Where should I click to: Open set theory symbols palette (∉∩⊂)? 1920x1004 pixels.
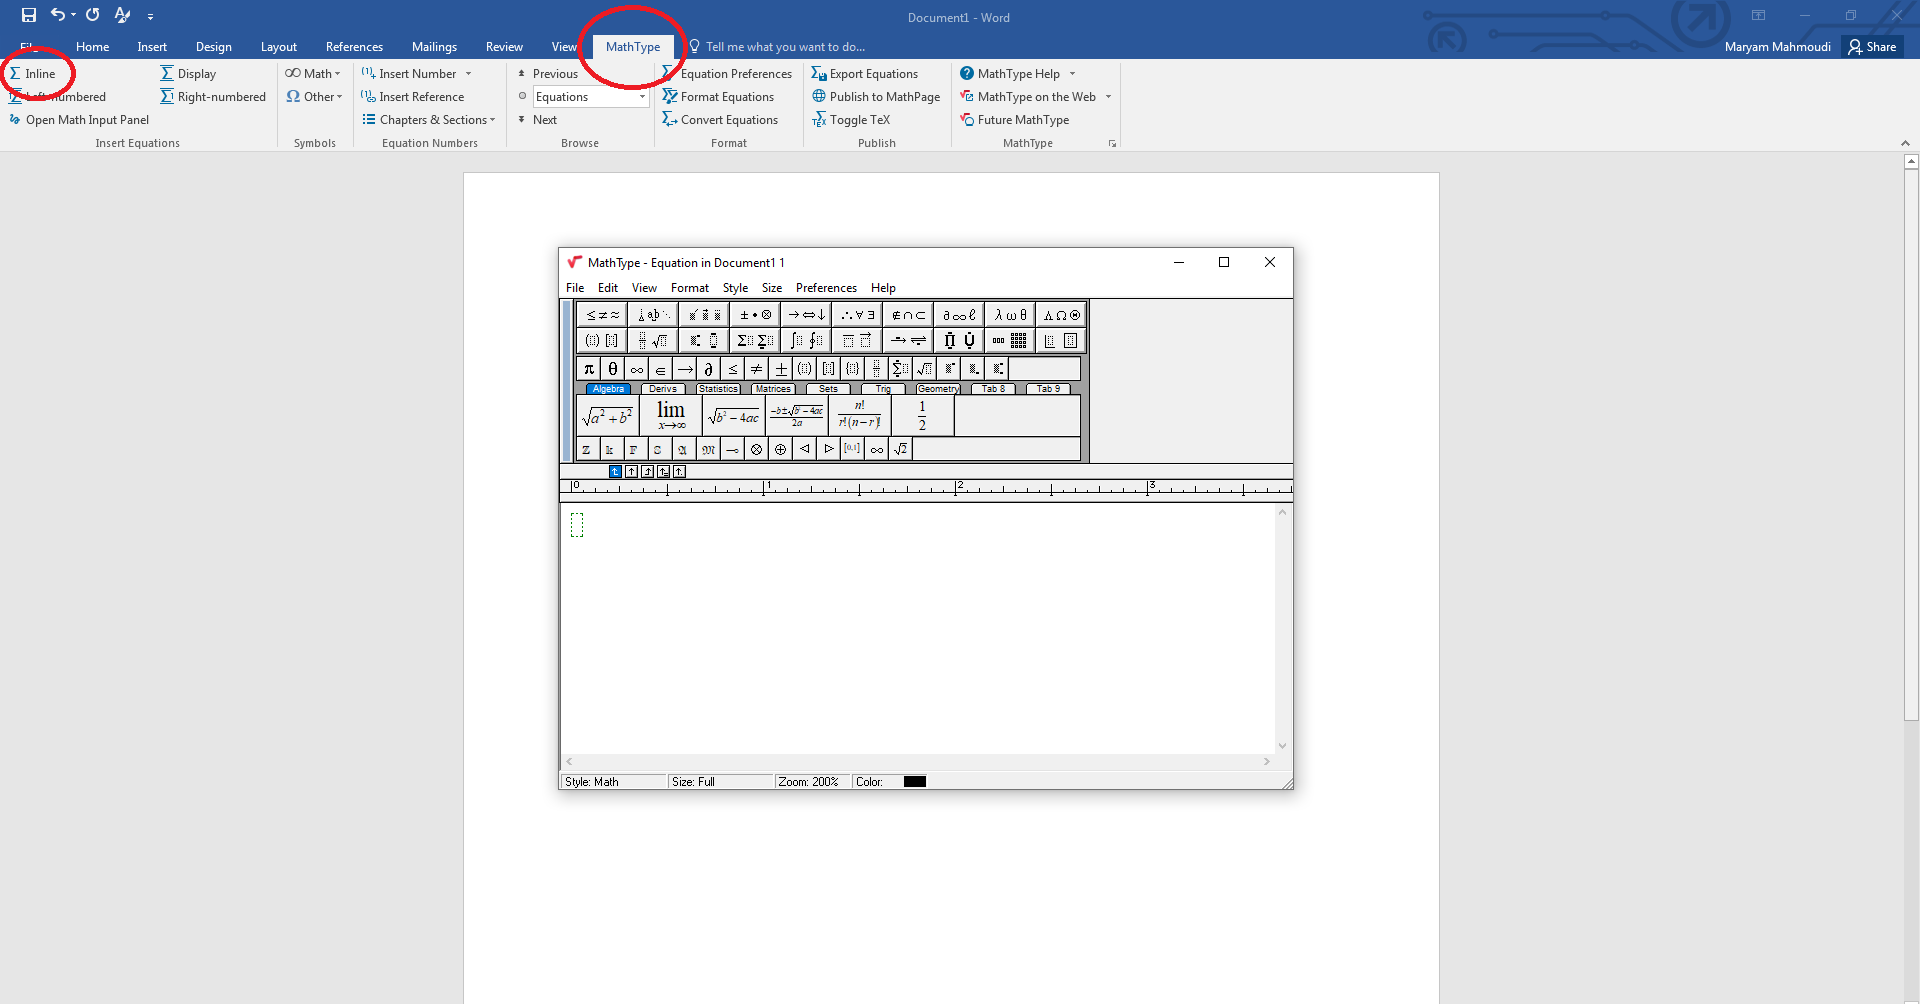(x=908, y=315)
